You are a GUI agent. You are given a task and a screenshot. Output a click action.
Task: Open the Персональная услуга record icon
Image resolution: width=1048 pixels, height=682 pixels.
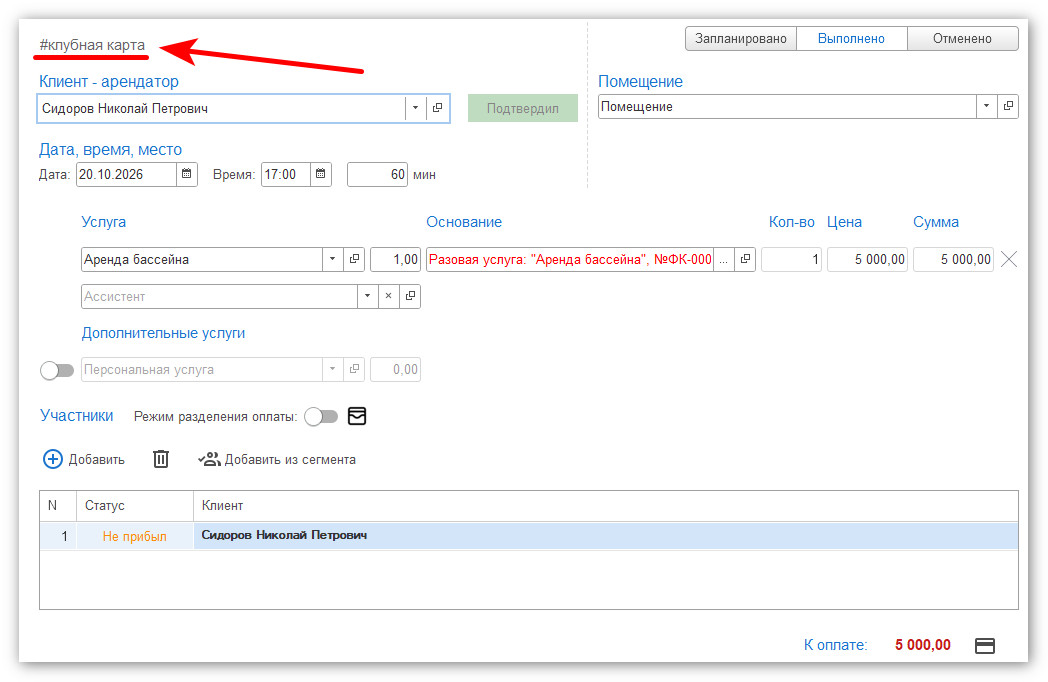pos(354,369)
